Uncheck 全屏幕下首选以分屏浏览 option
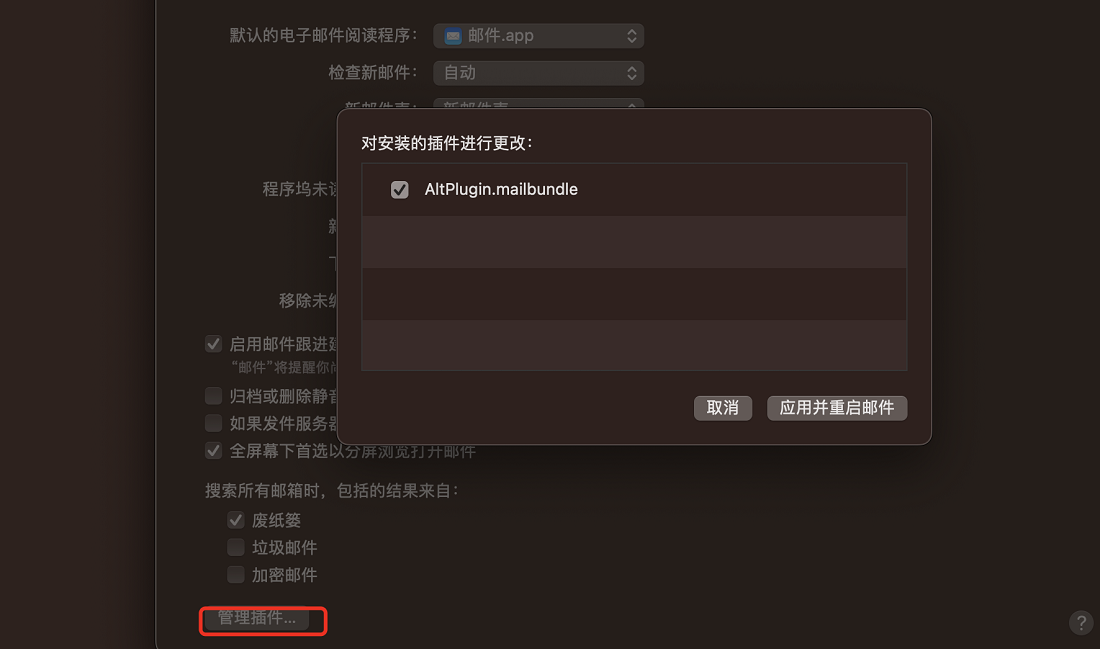Screen dimensions: 1100x649 (x=213, y=450)
